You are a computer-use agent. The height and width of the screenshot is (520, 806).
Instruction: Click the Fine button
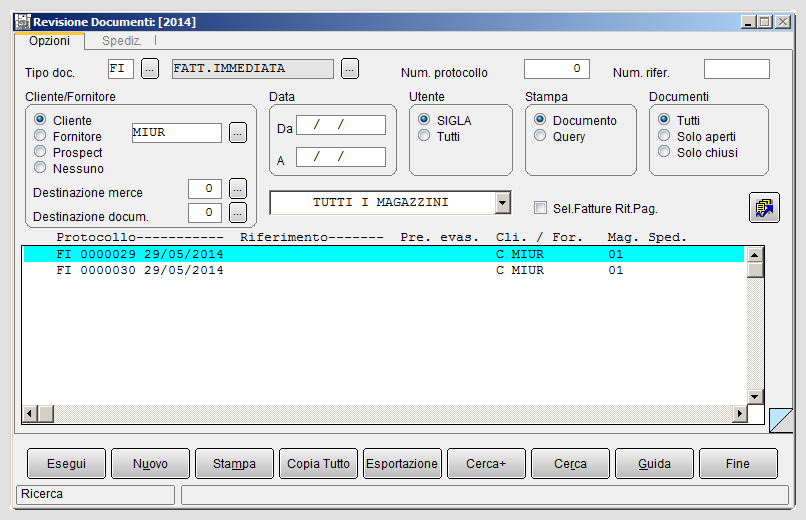click(x=738, y=463)
